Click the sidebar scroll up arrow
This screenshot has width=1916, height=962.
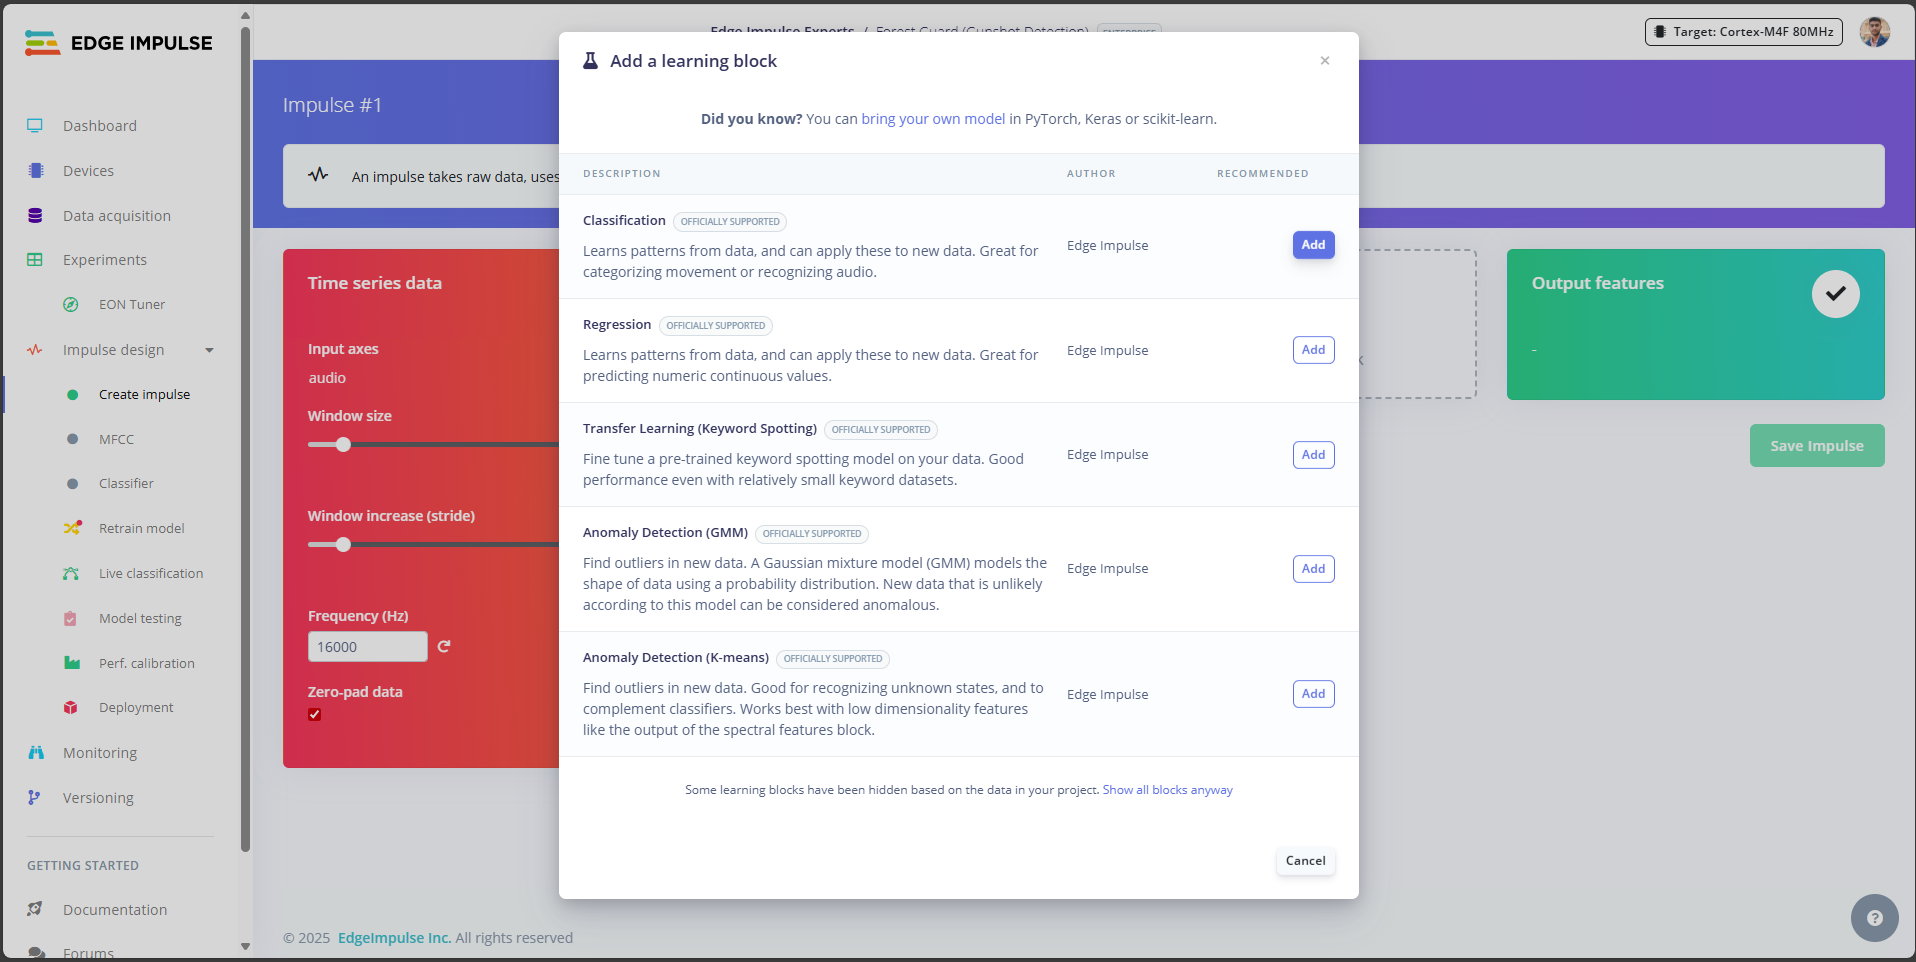(245, 16)
